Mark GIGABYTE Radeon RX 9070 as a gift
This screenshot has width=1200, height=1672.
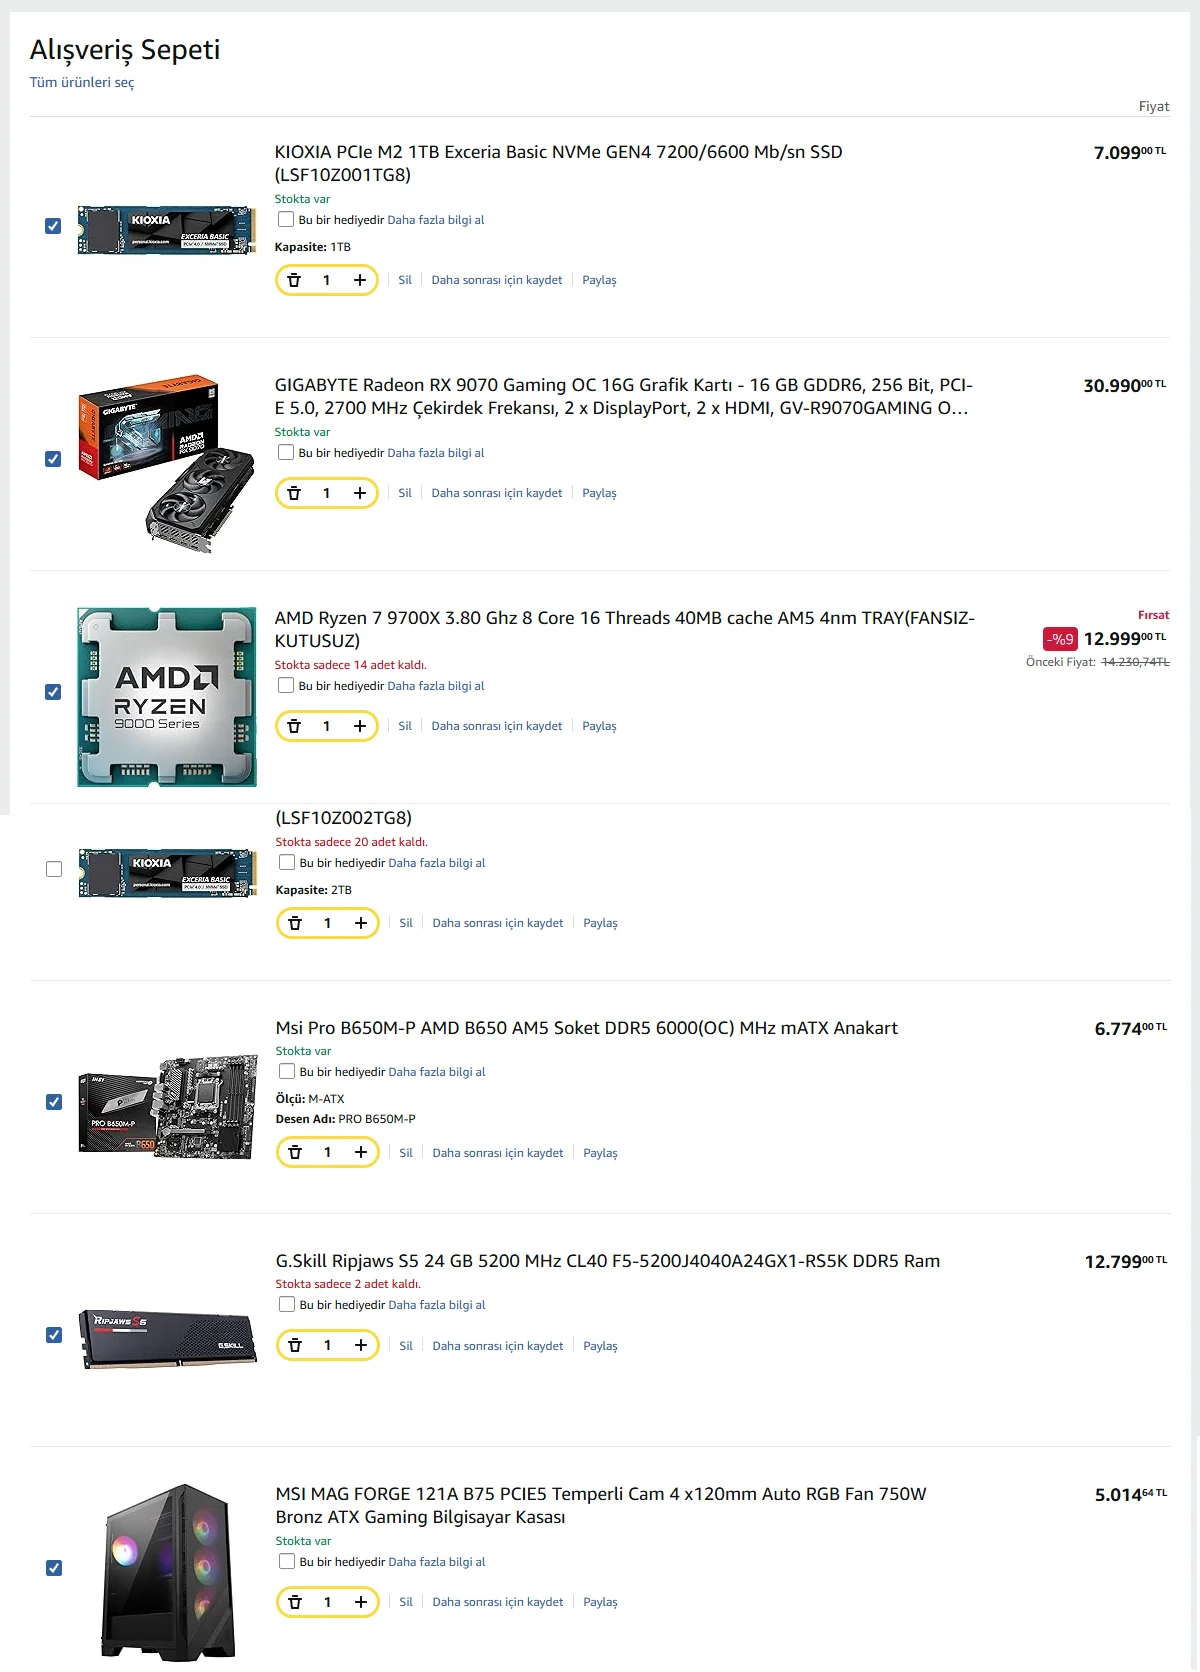[286, 452]
